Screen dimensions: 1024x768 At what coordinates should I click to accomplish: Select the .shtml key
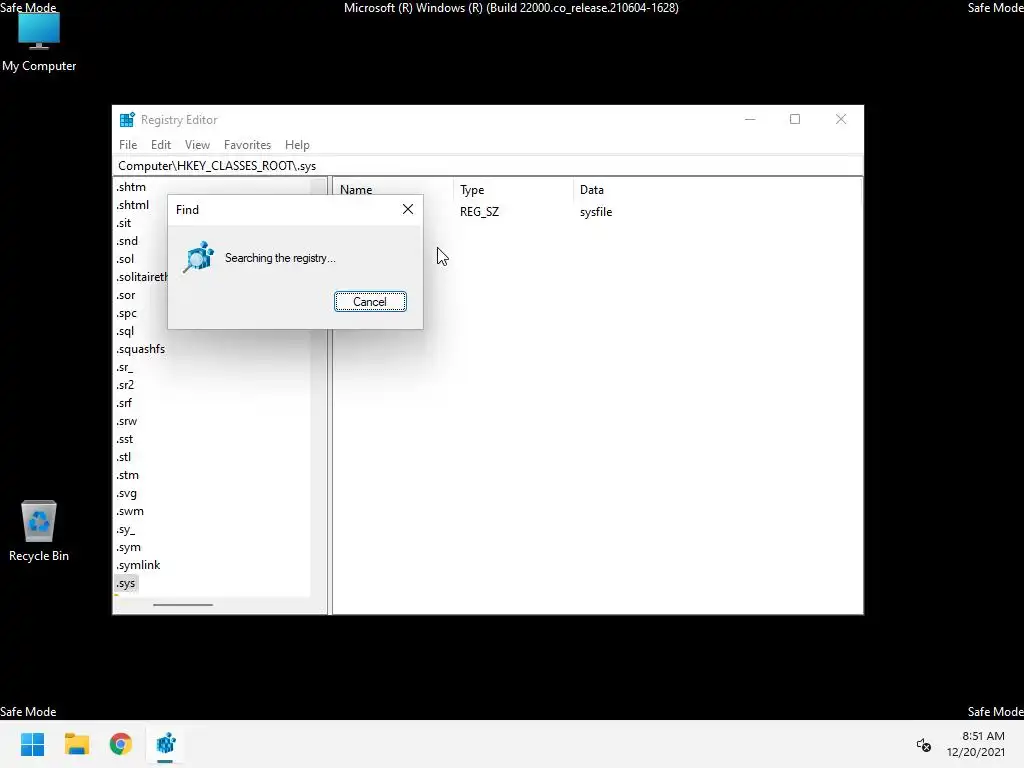coord(133,205)
